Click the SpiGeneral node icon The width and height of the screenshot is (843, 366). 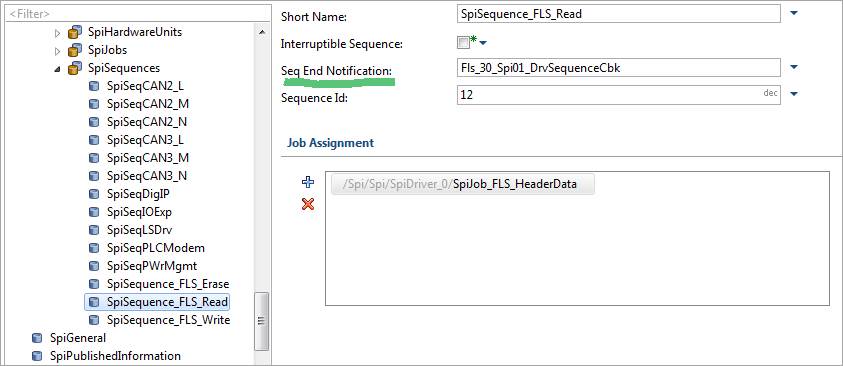tap(37, 338)
